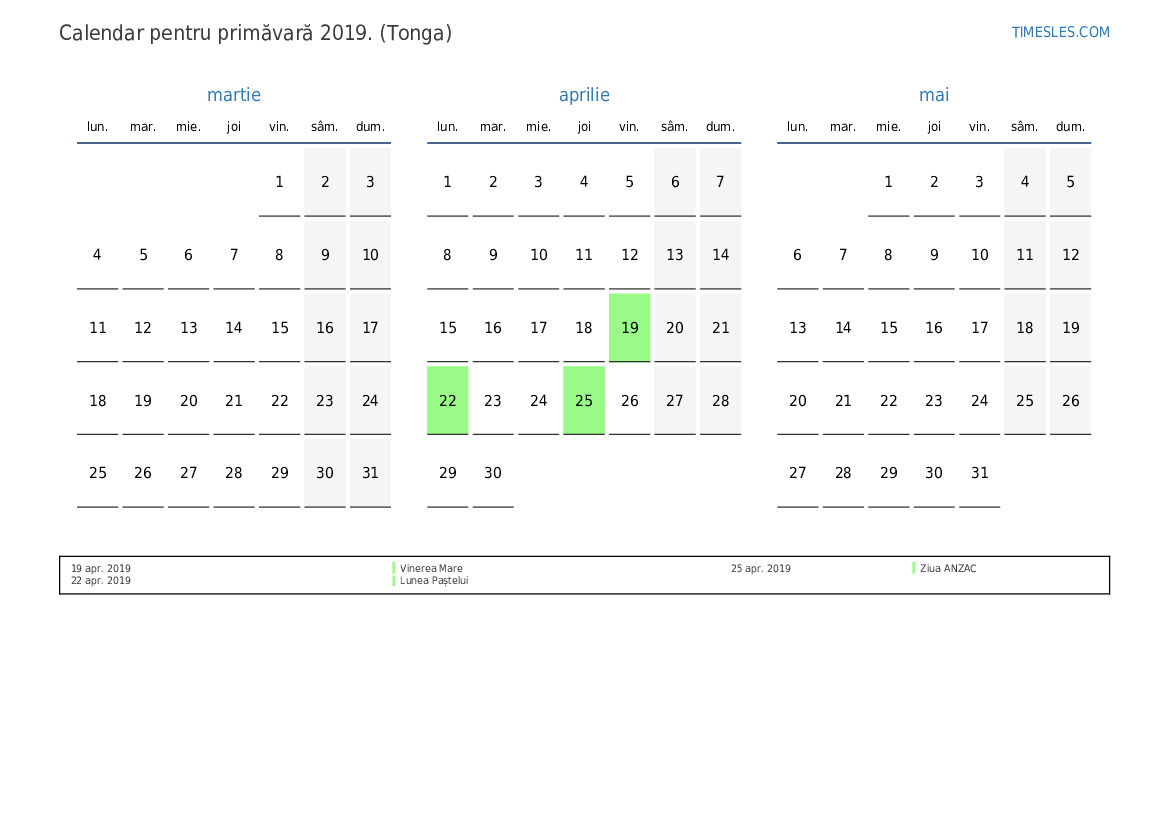Select green-highlighted April 22 cell

[x=447, y=401]
